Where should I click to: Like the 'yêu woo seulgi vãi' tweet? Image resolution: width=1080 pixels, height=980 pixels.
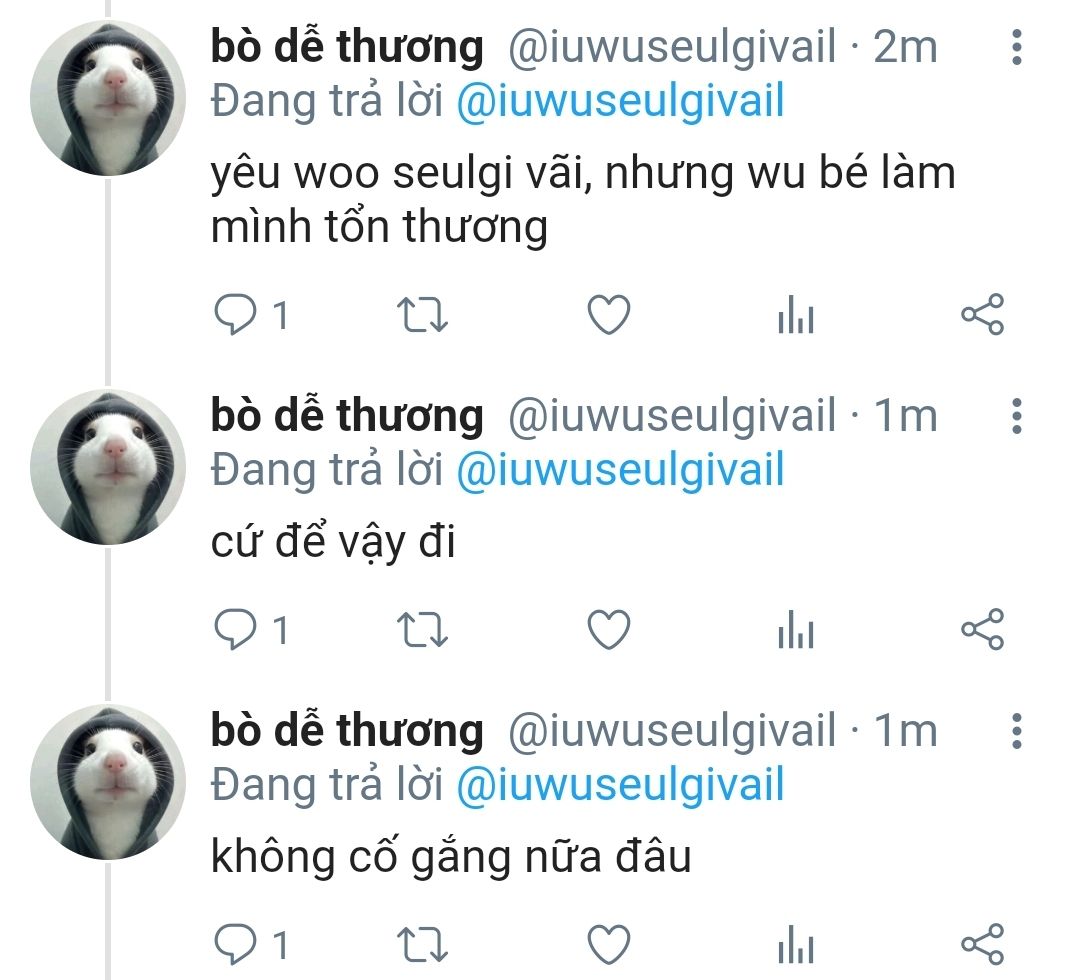click(609, 315)
